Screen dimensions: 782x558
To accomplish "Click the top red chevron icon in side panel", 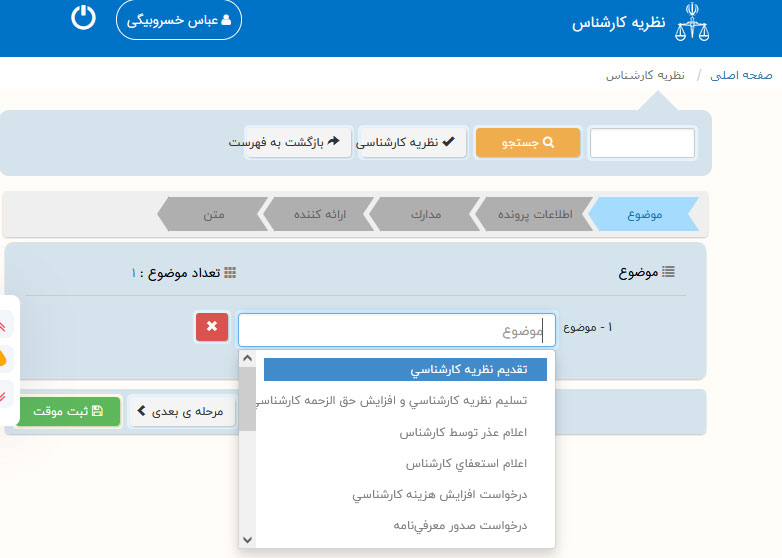I will [4, 322].
